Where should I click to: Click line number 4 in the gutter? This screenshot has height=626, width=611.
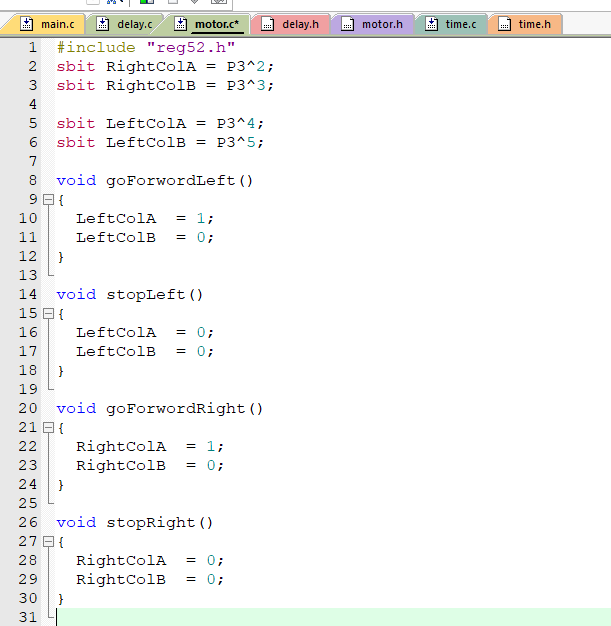(x=33, y=105)
